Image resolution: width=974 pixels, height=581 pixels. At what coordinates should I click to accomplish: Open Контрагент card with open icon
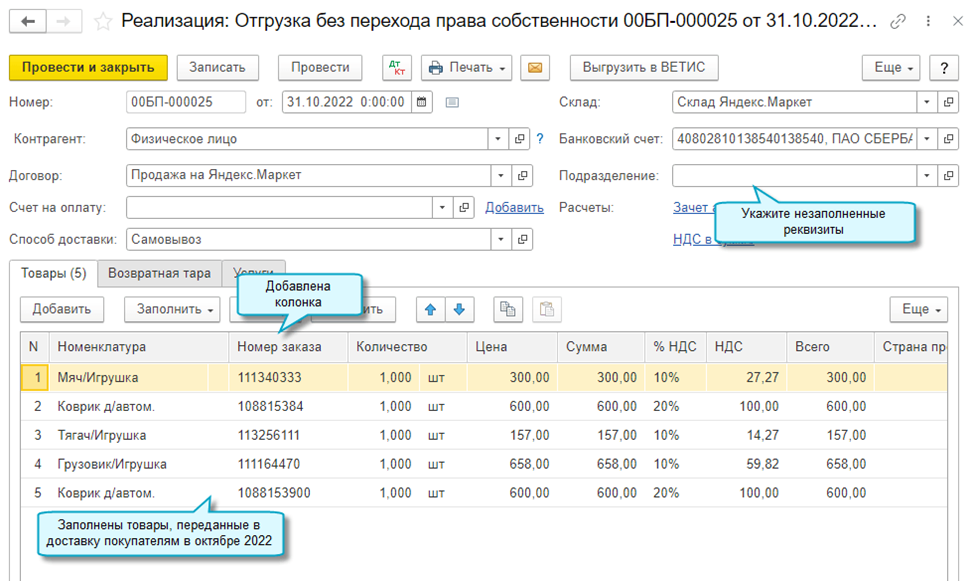point(520,139)
